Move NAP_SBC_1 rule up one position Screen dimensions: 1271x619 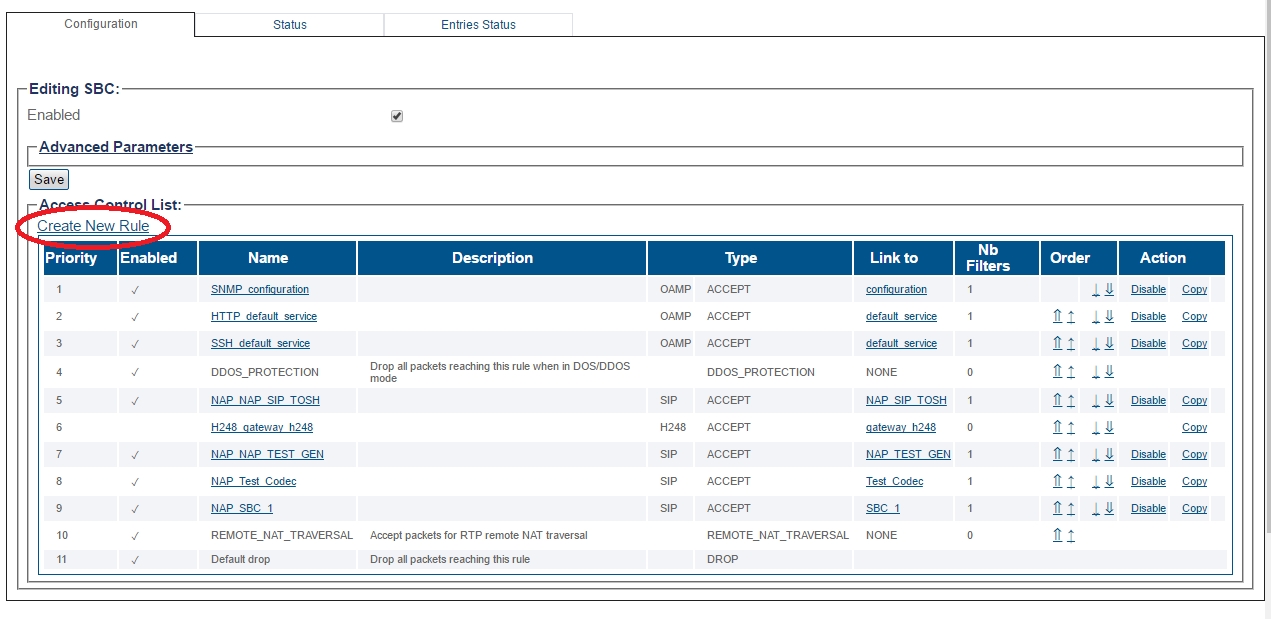(1071, 509)
